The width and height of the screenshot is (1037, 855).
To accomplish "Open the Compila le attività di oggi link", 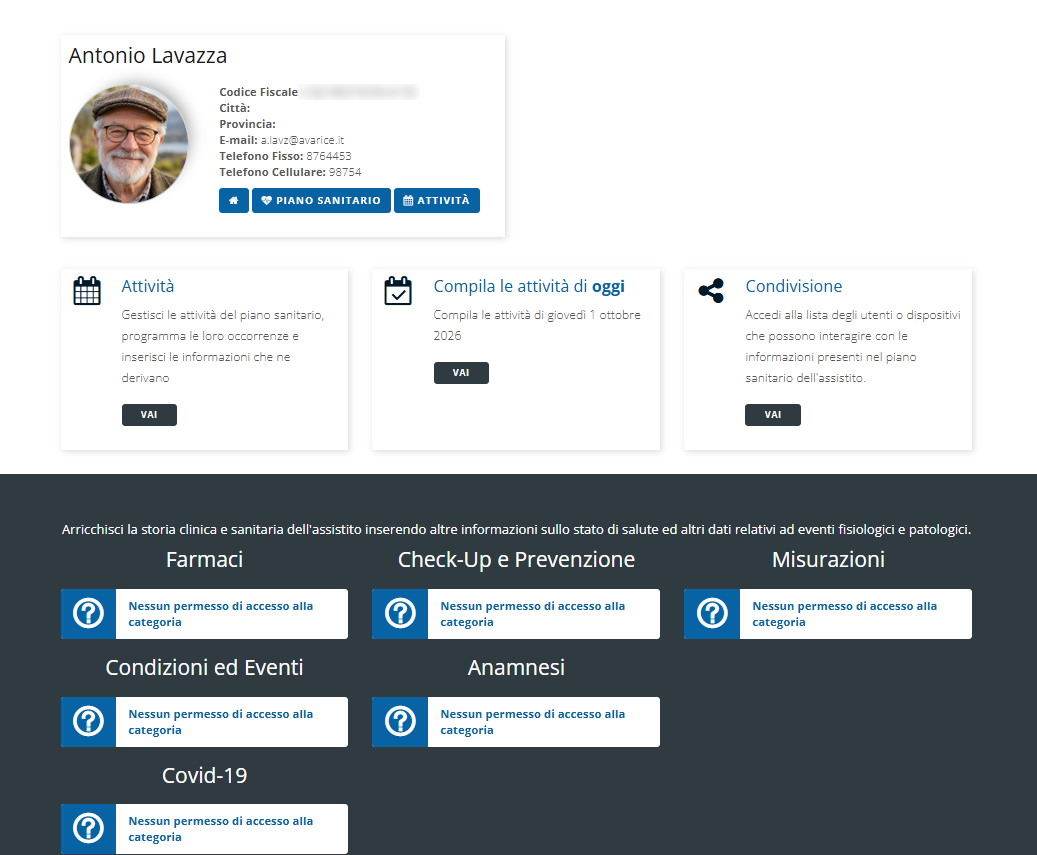I will coord(529,286).
